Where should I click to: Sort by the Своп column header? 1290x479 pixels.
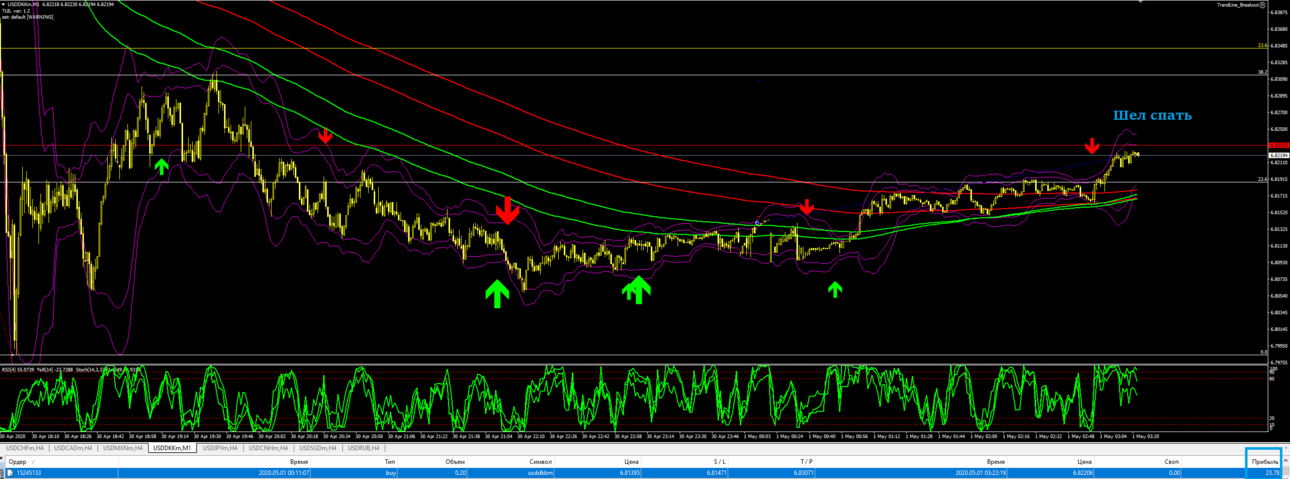point(1172,462)
